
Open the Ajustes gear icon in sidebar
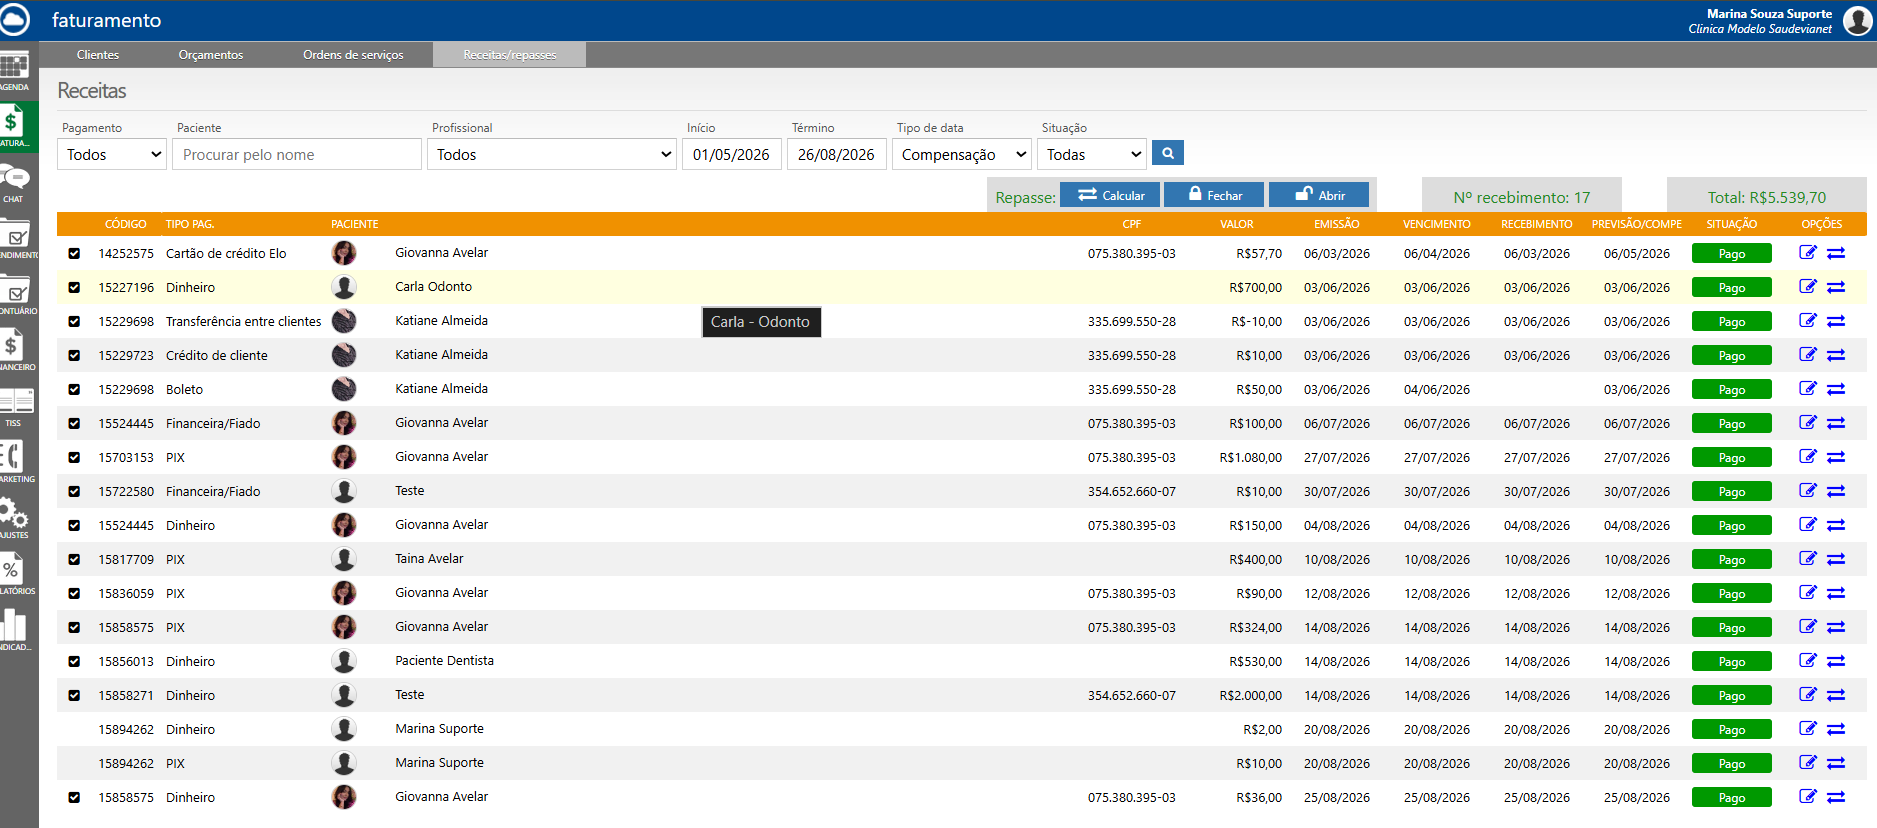tap(15, 518)
